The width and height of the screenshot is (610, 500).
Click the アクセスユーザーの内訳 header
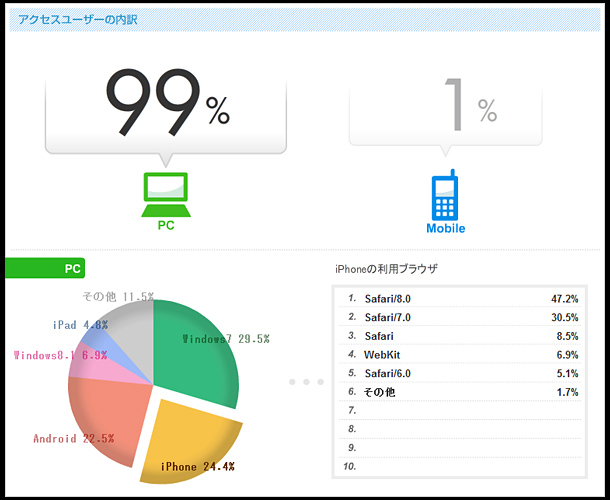(78, 19)
